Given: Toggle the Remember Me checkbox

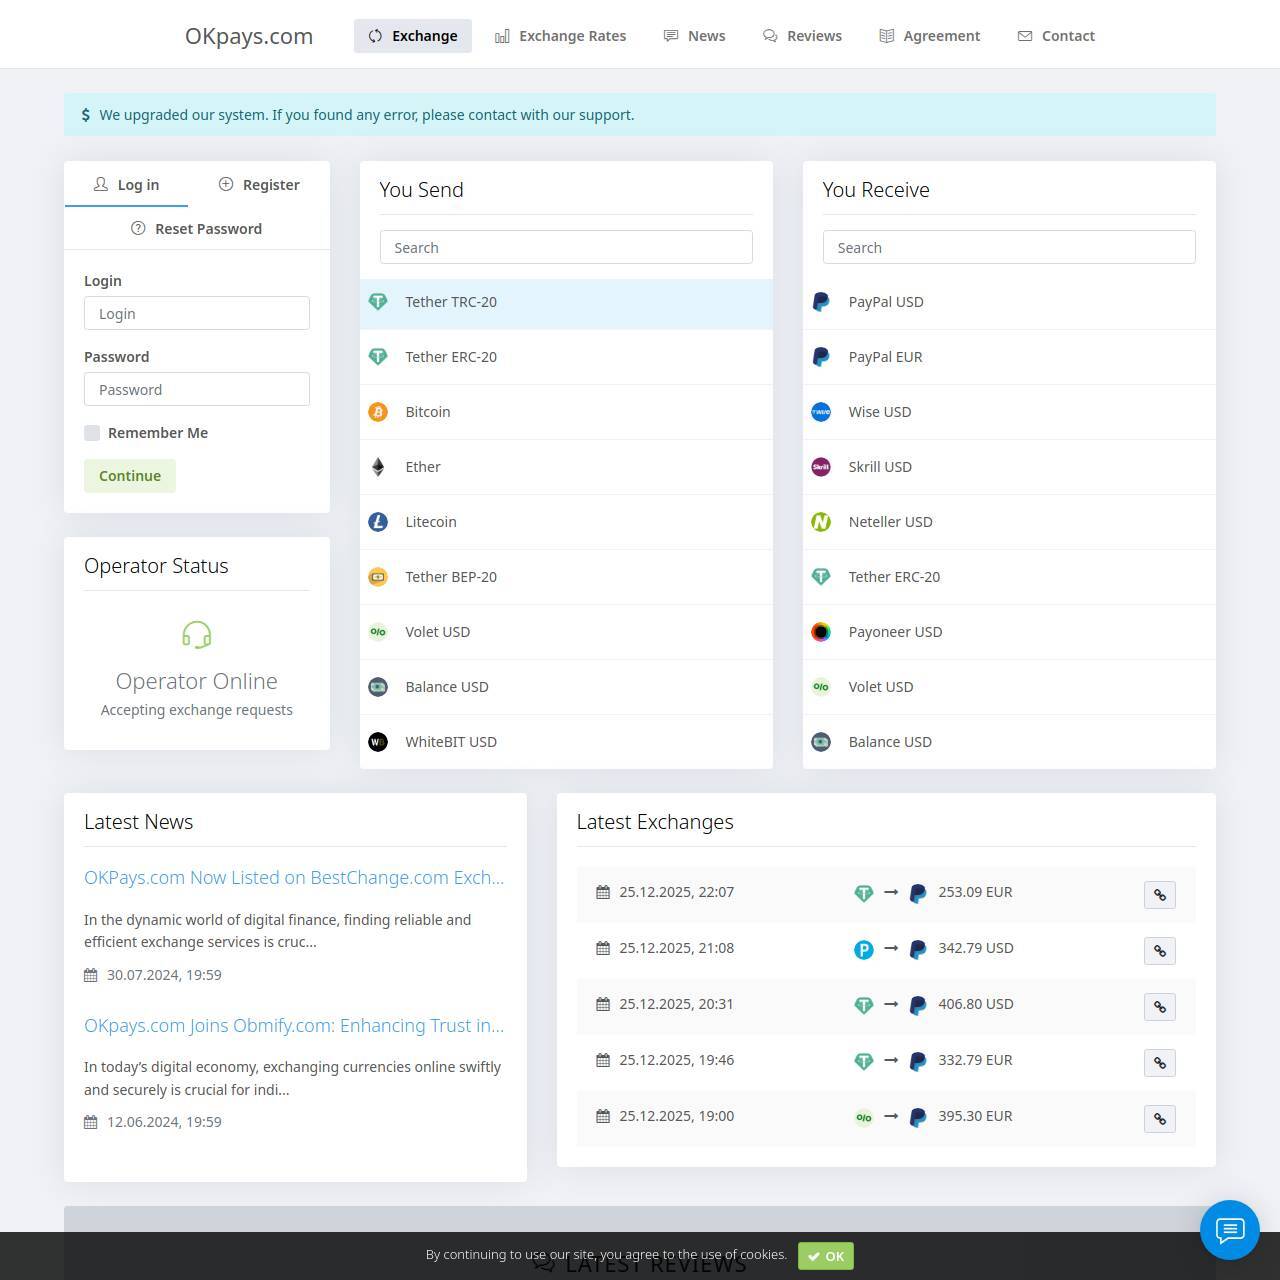Looking at the screenshot, I should [x=92, y=433].
